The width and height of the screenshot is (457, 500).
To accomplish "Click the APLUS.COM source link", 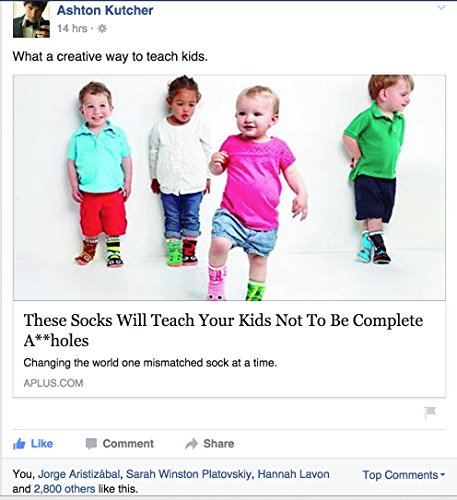I will coord(53,383).
